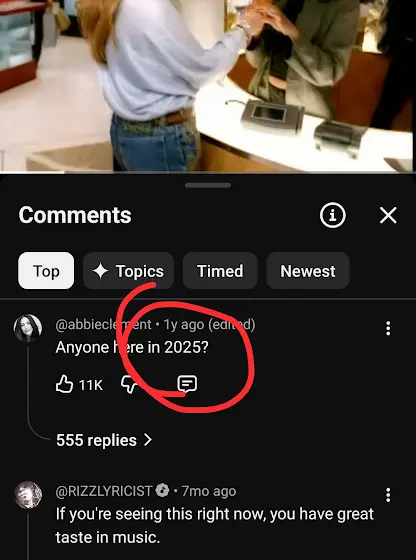Open more options for @RIZZLYRICIST comment
416x560 pixels.
tap(388, 495)
